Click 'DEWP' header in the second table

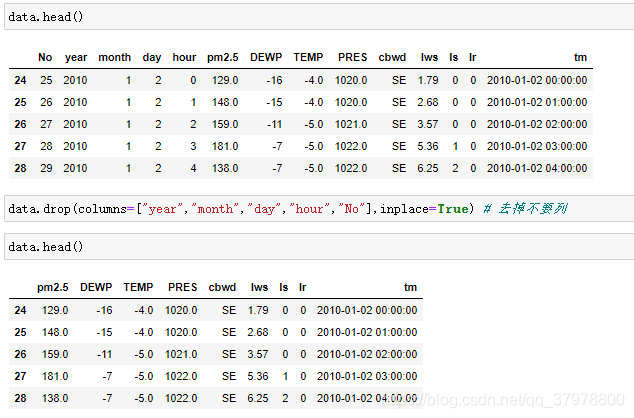[x=96, y=287]
